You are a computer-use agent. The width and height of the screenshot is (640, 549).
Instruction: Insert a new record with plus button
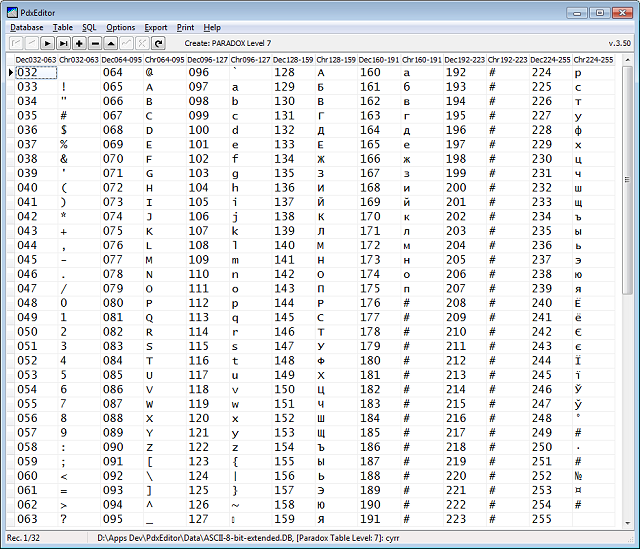pos(79,43)
